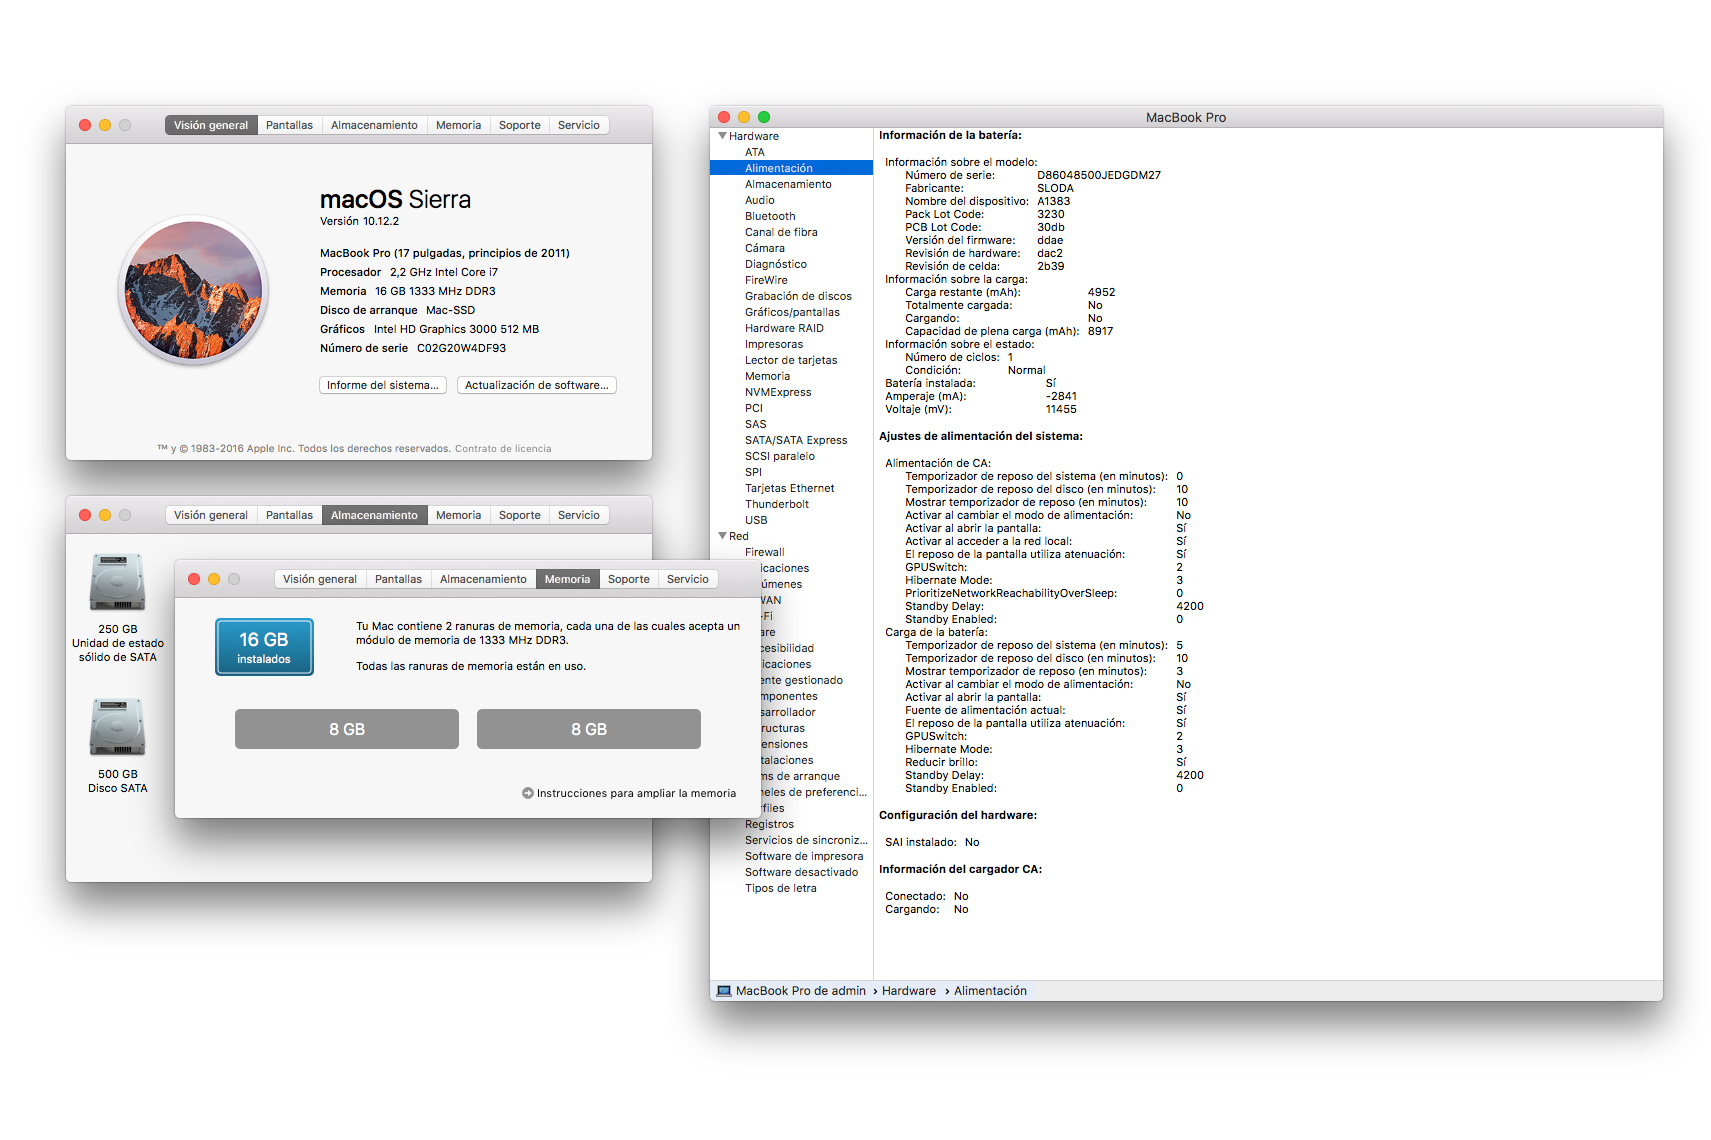
Task: Select Soporte tab in the memory window
Action: 629,579
